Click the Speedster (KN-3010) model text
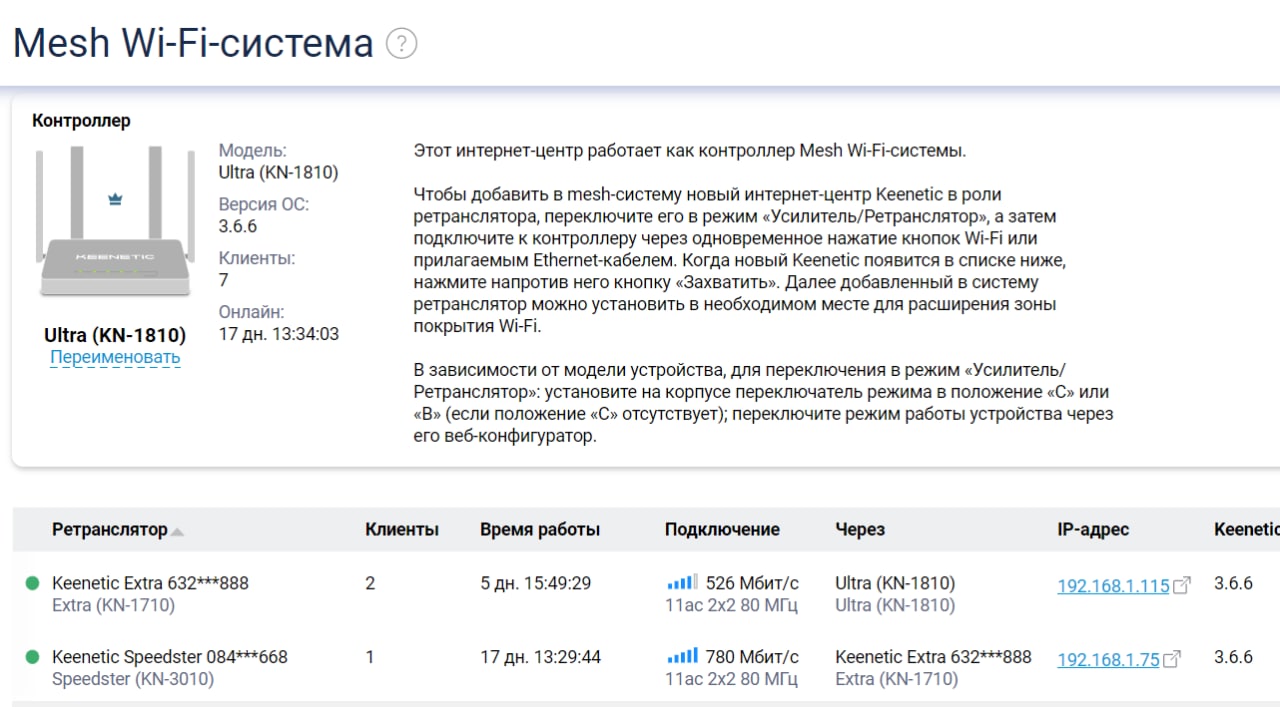The image size is (1280, 707). tap(133, 679)
